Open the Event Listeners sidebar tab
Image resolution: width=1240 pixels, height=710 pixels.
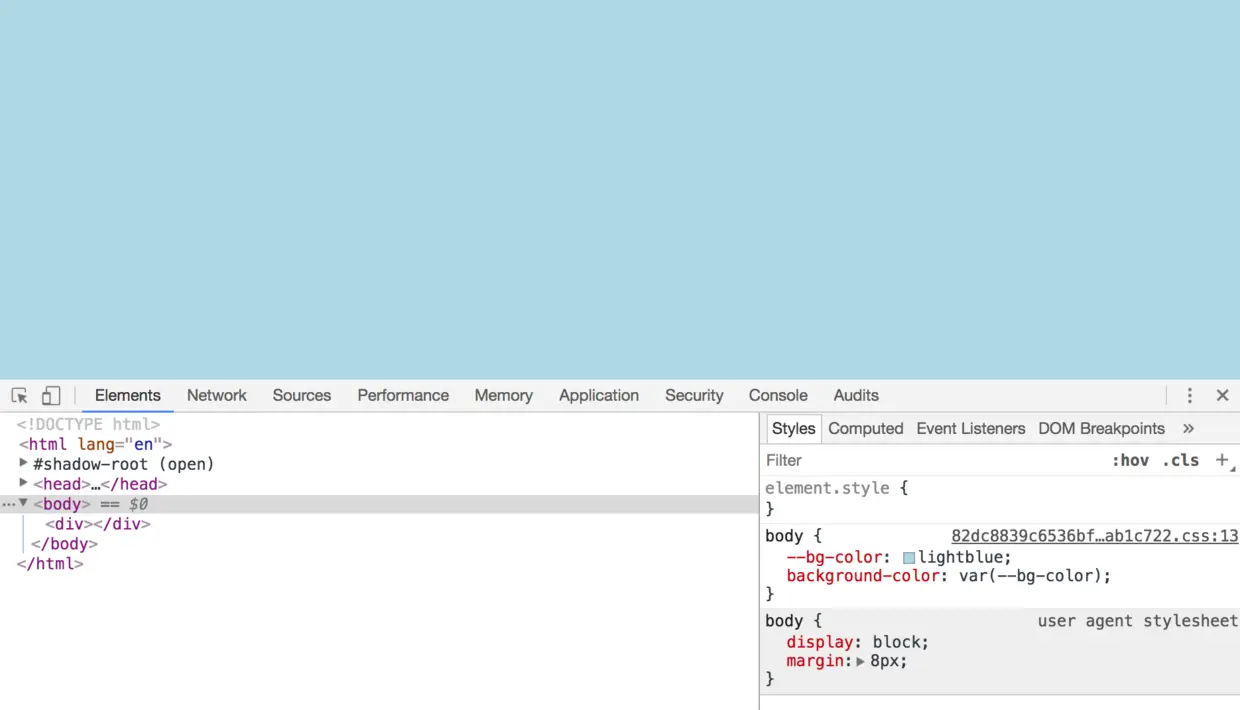970,429
